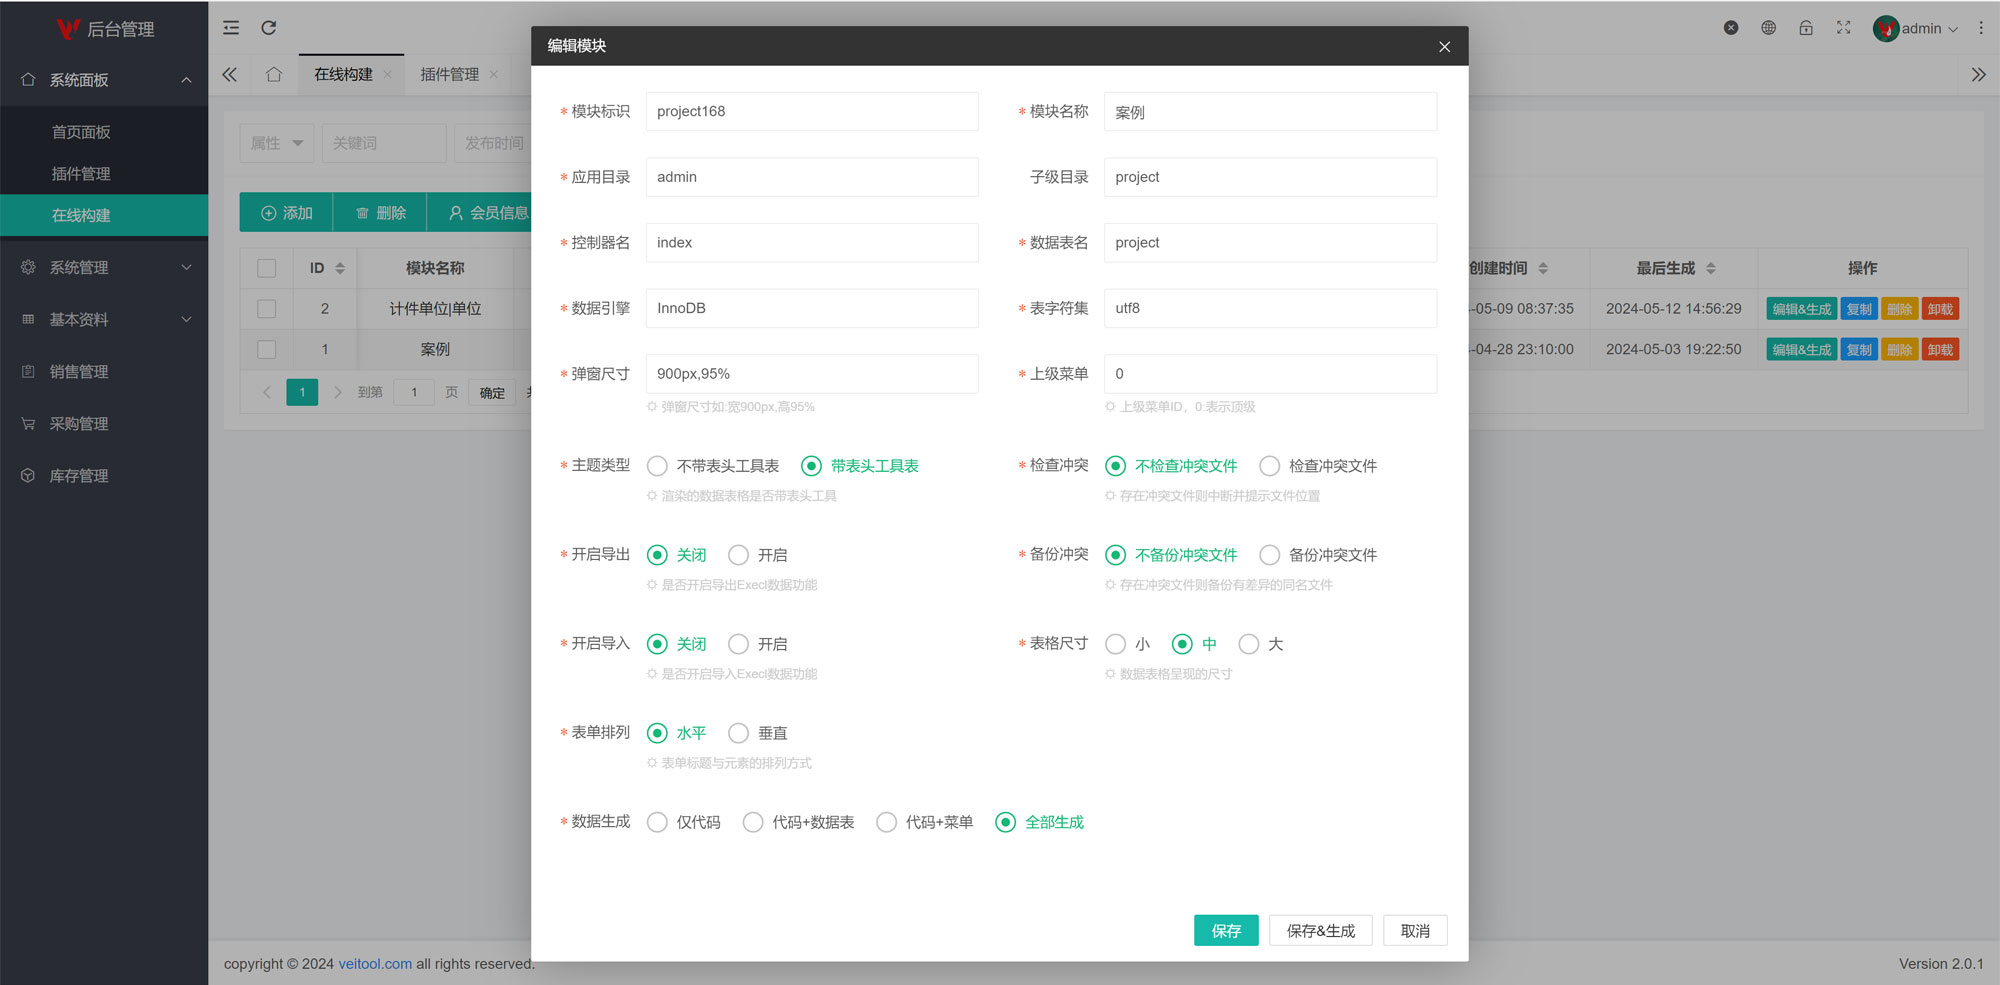Screen dimensions: 2000x985
Task: Toggle the sidebar collapse menu icon
Action: tap(231, 28)
